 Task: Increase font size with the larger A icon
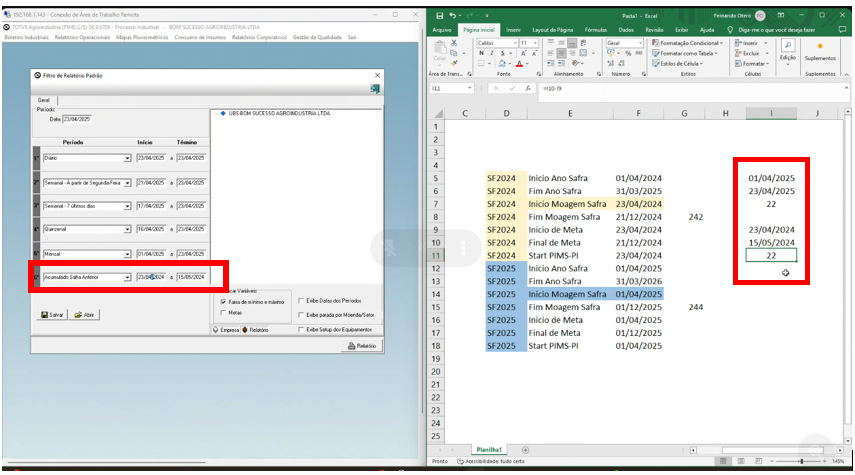pos(523,53)
